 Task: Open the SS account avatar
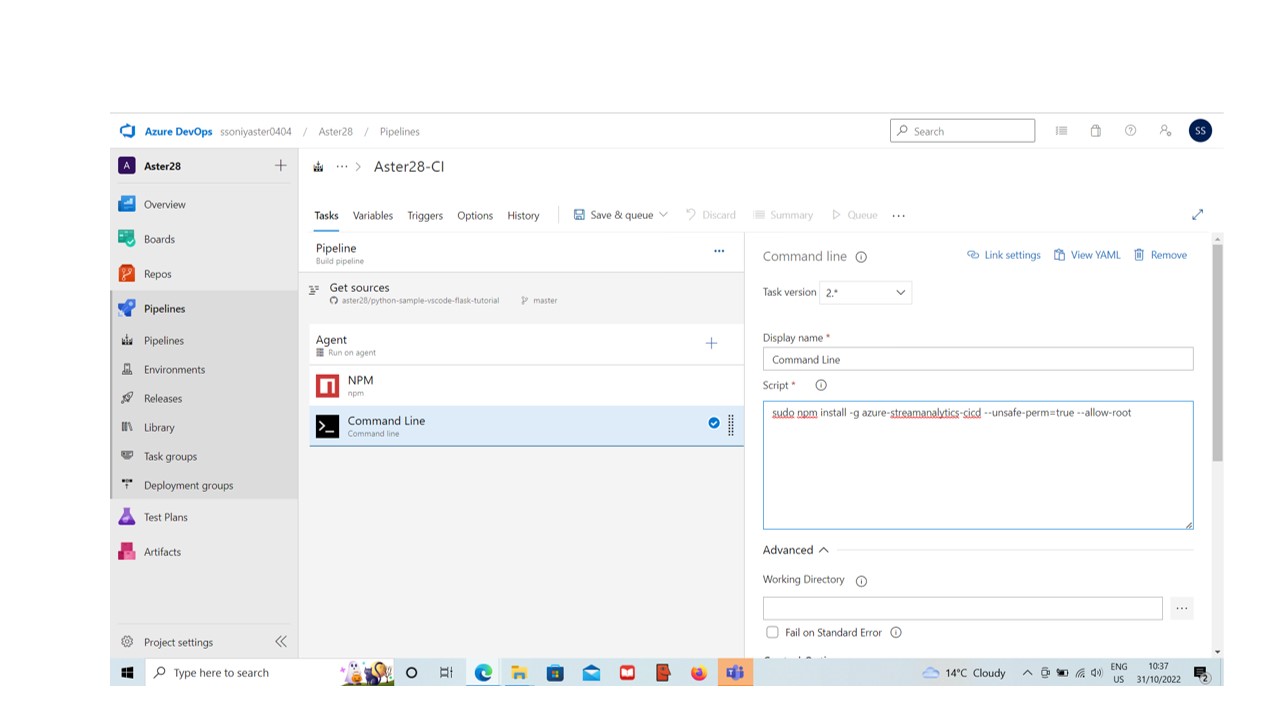(1200, 131)
